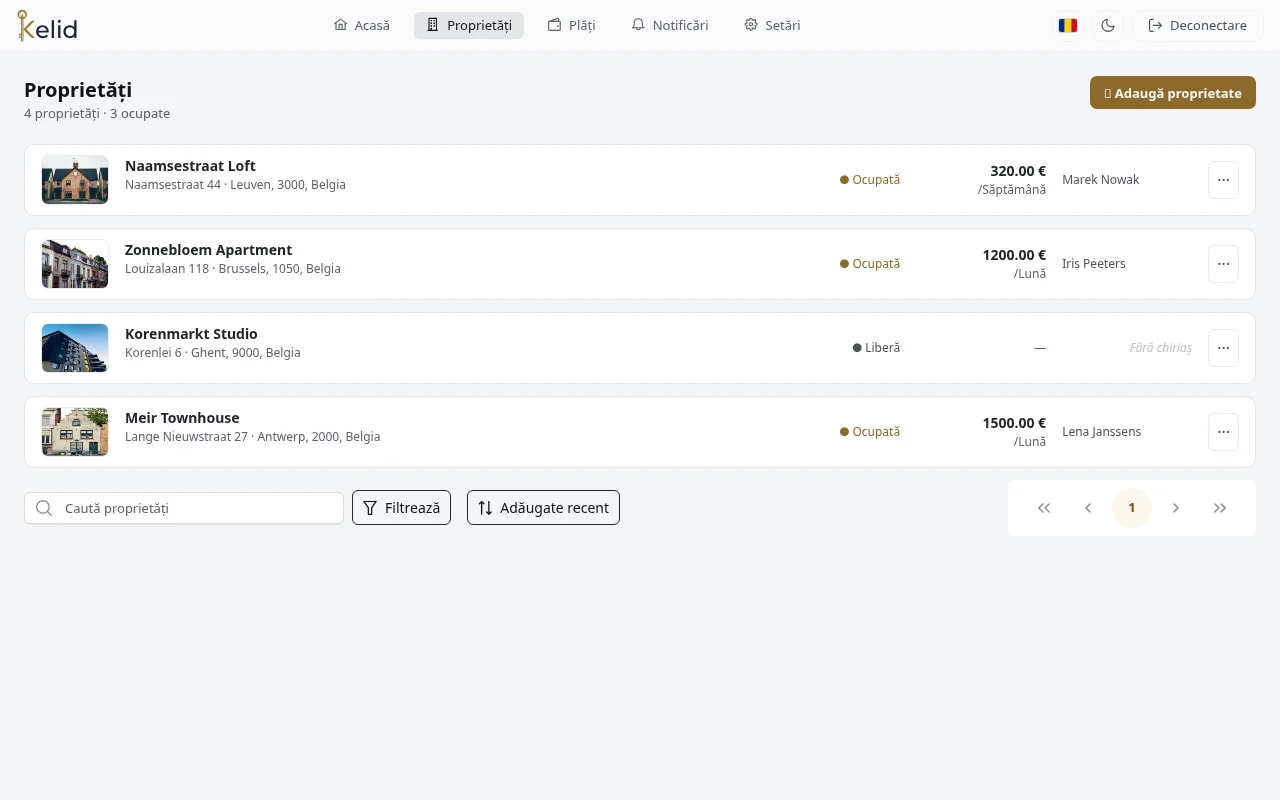
Task: Switch to the Proprietăți tab
Action: [469, 25]
